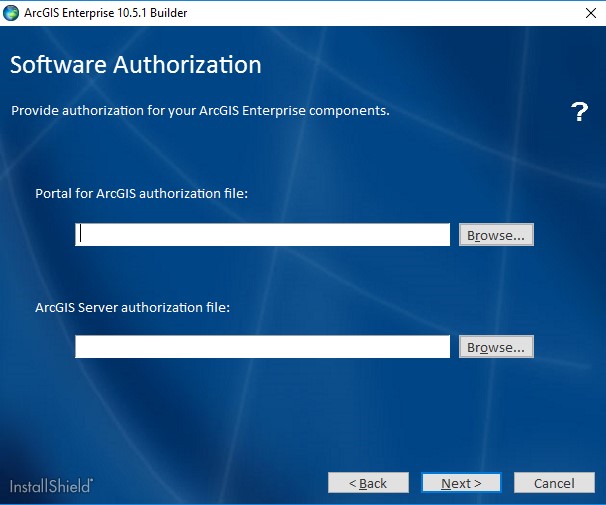This screenshot has height=505, width=606.
Task: Browse for ArcGIS Server authorization file
Action: (x=496, y=347)
